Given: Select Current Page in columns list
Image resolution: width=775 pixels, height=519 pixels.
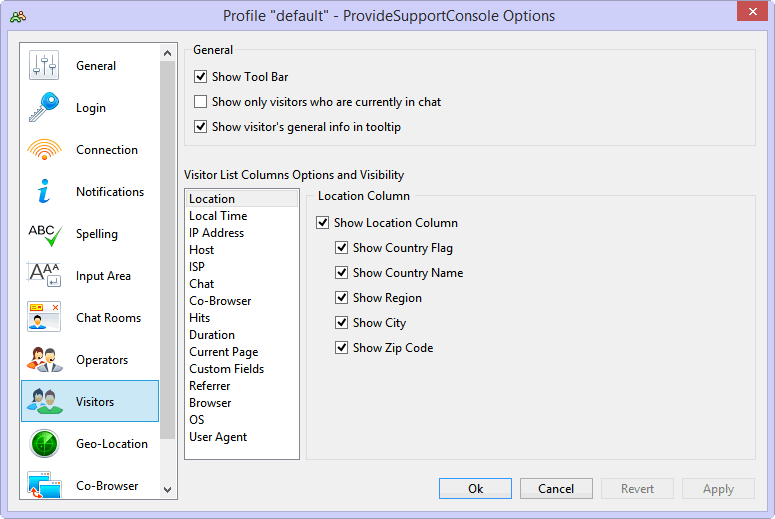Looking at the screenshot, I should (242, 352).
